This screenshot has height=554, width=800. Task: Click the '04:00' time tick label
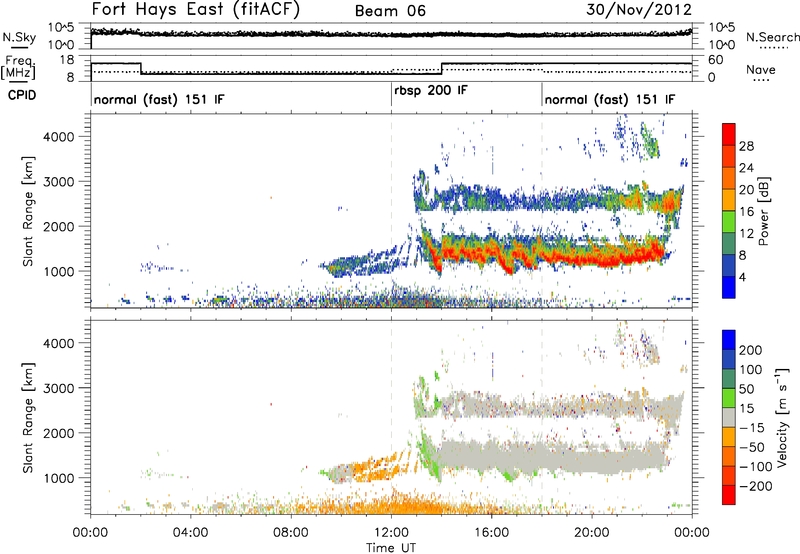(191, 533)
